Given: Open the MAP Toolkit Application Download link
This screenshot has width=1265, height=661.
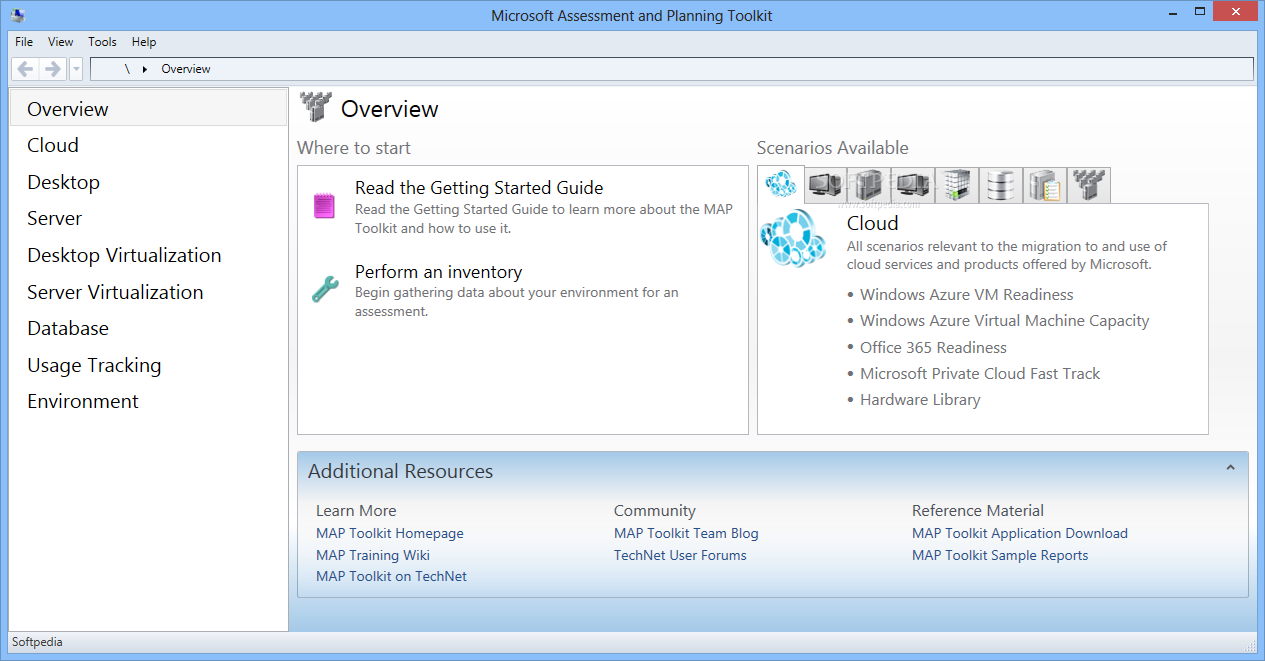Looking at the screenshot, I should pos(1020,533).
